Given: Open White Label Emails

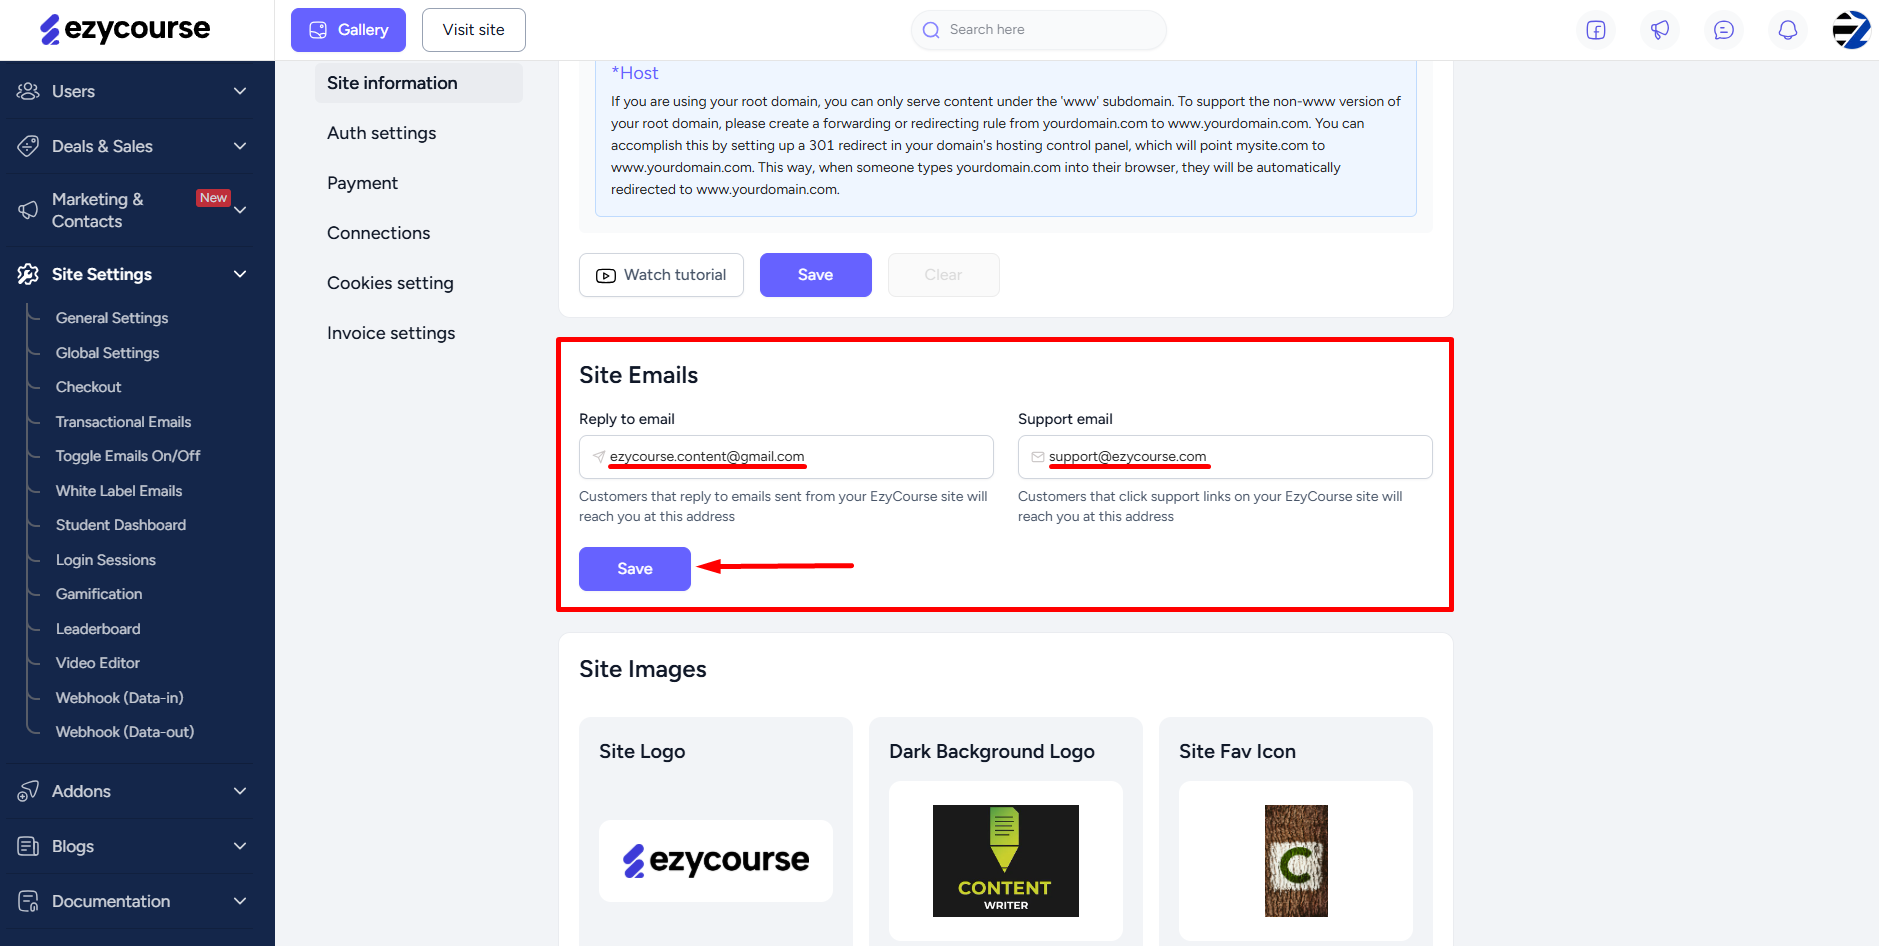Looking at the screenshot, I should point(119,491).
